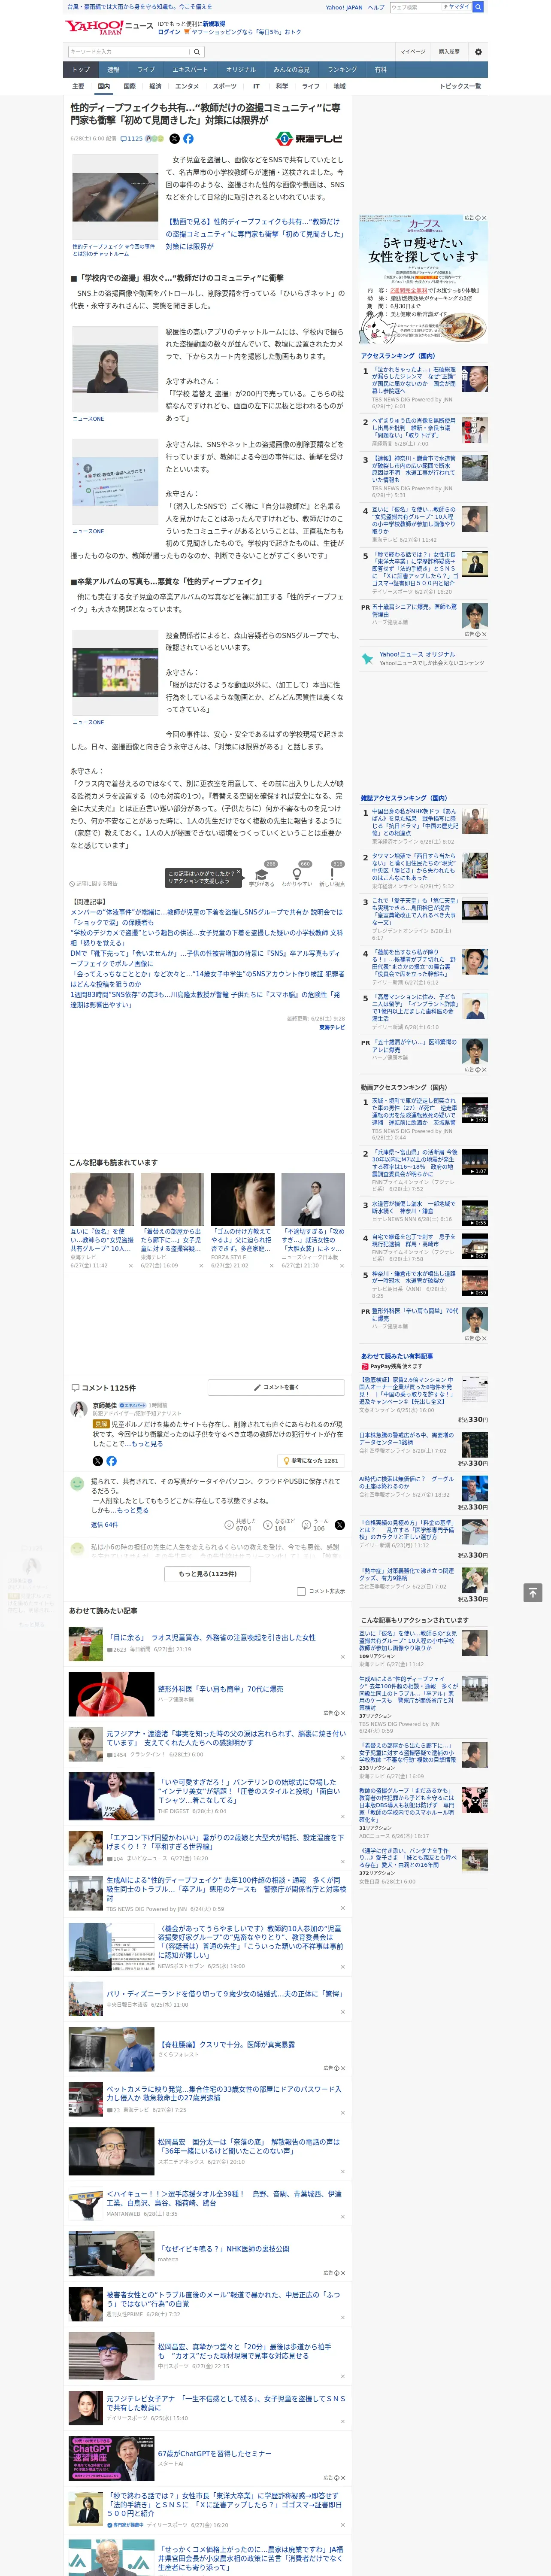The height and width of the screenshot is (2576, 551).
Task: Open the 67歳がChatGPTを習得したセミナー ad
Action: point(214,2454)
